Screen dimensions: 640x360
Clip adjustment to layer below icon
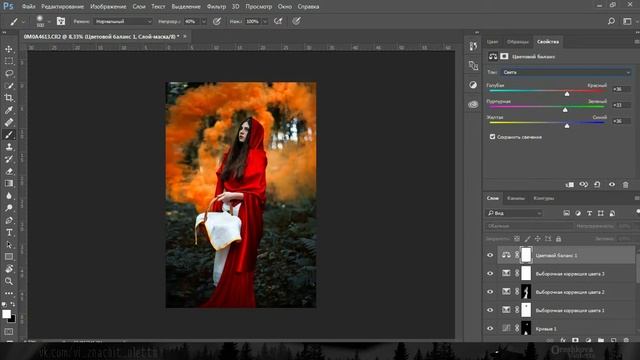coord(569,184)
